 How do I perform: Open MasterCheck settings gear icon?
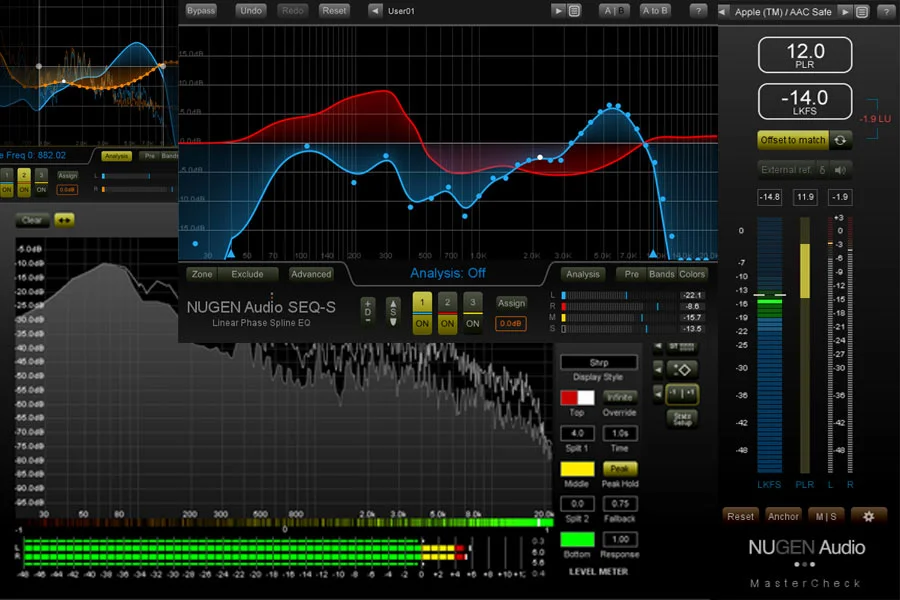pos(868,516)
